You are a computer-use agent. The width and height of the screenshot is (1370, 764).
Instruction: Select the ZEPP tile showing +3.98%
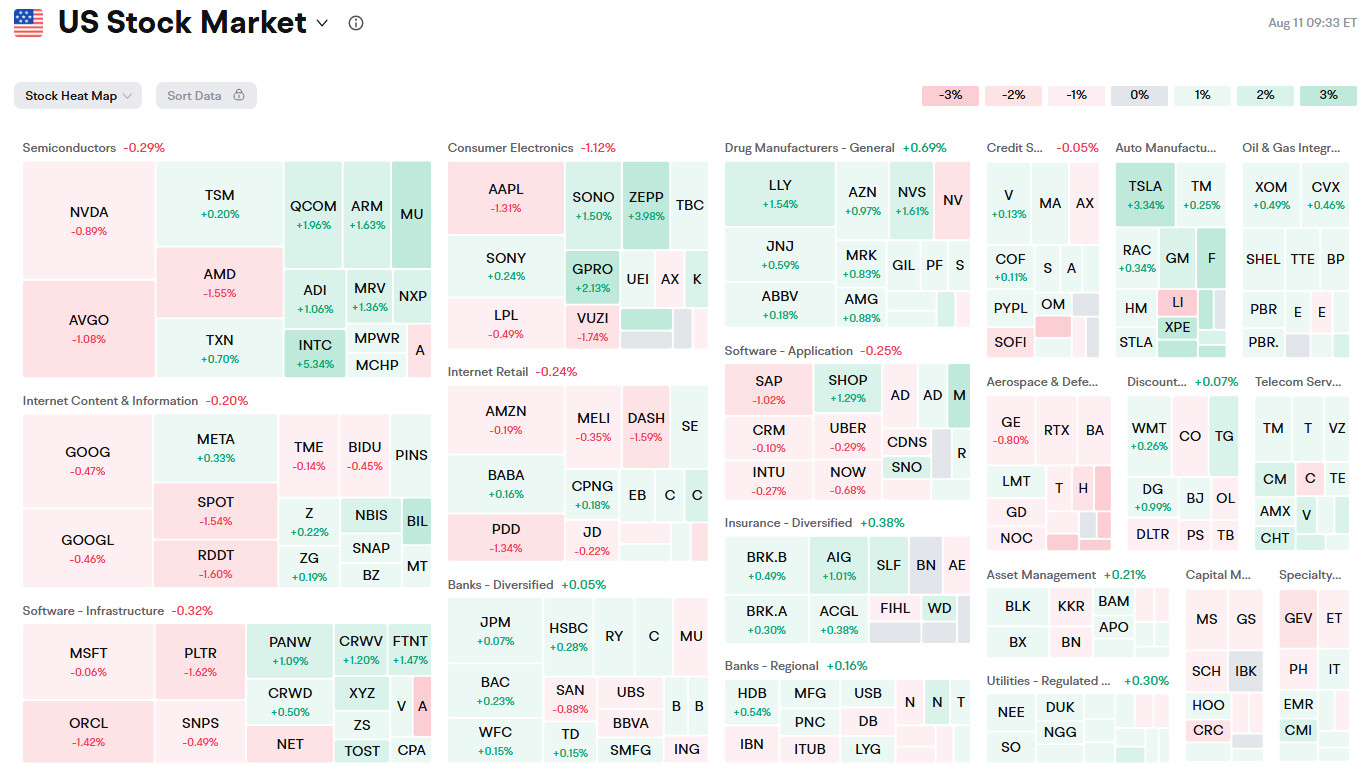pyautogui.click(x=645, y=205)
